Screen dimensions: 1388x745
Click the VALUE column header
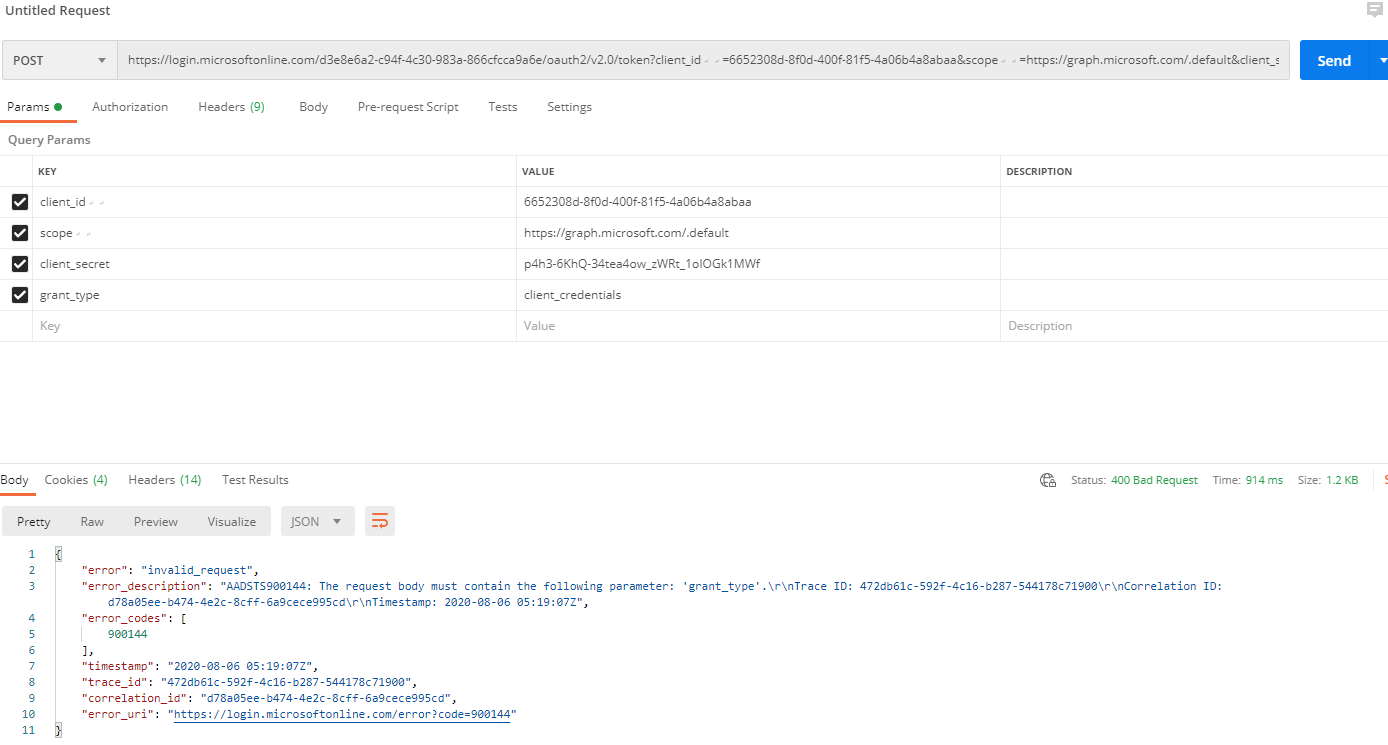pyautogui.click(x=538, y=172)
